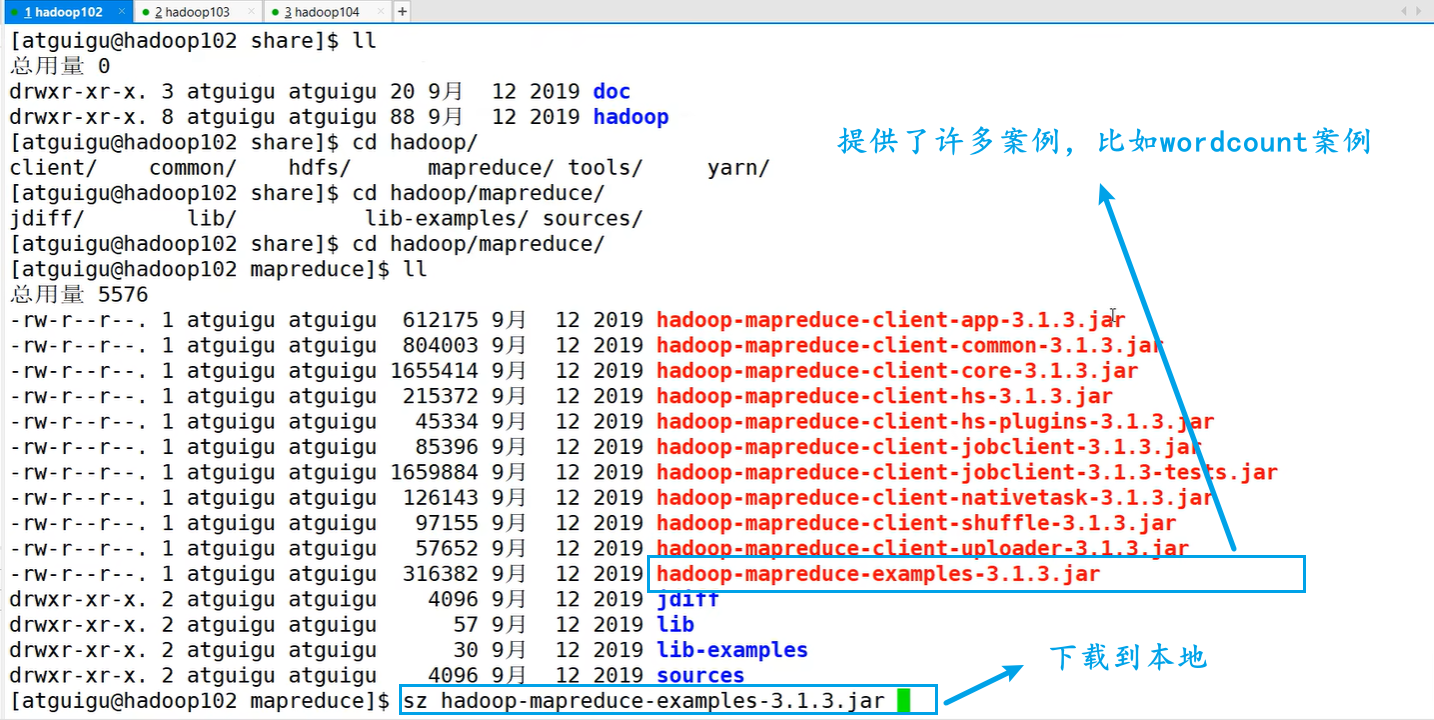Click file size 1655414

434,371
